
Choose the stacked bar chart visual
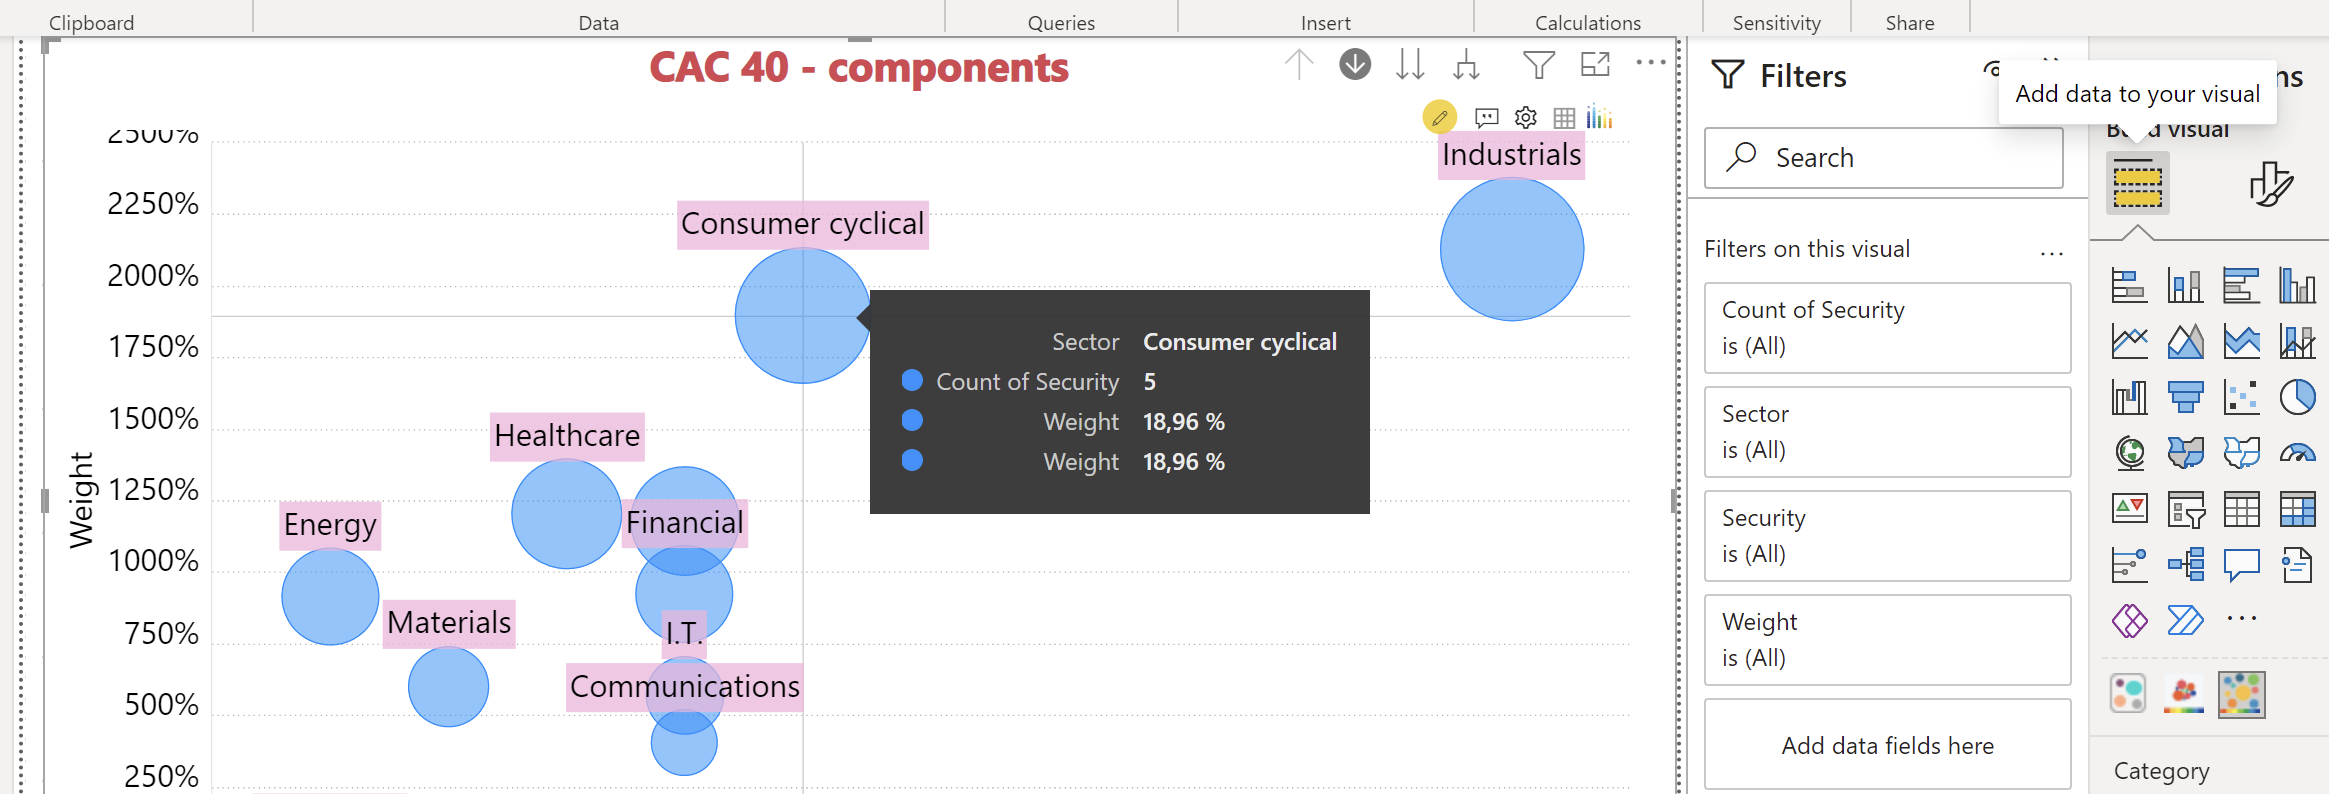tap(2129, 286)
